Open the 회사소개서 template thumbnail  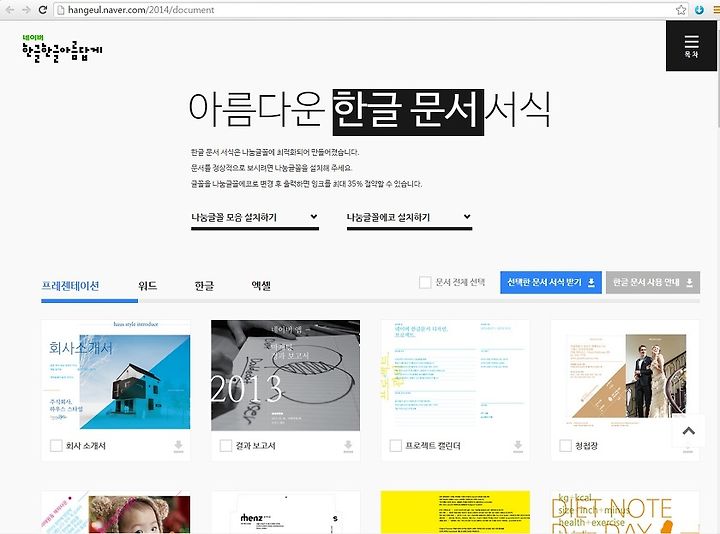[x=116, y=375]
